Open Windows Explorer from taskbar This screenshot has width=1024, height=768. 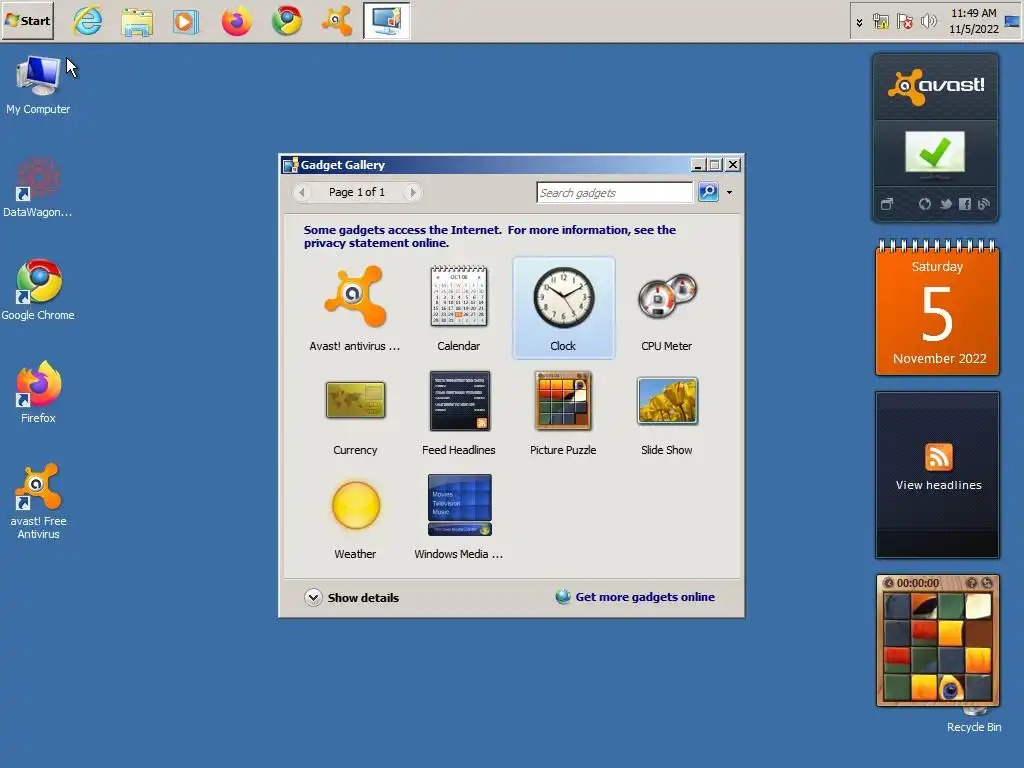point(137,21)
